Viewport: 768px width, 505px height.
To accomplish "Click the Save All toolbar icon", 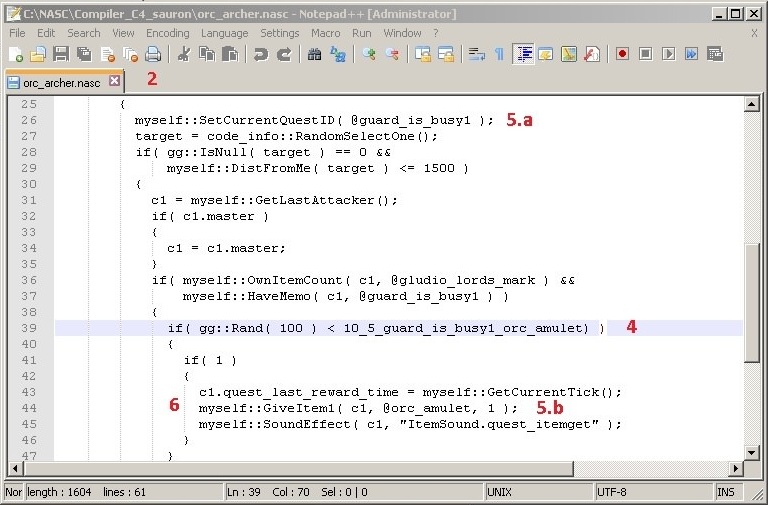I will click(84, 54).
